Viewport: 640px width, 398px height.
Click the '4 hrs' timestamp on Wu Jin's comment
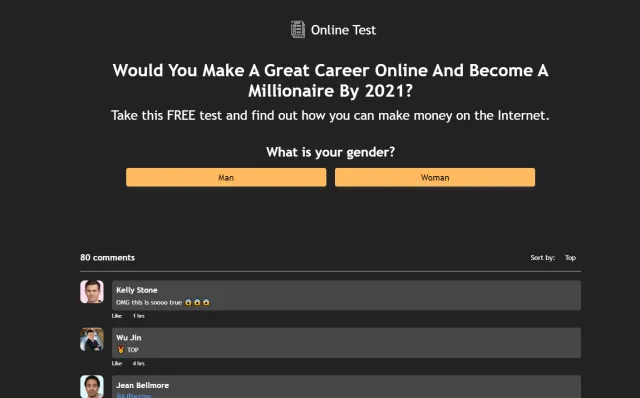coord(138,363)
